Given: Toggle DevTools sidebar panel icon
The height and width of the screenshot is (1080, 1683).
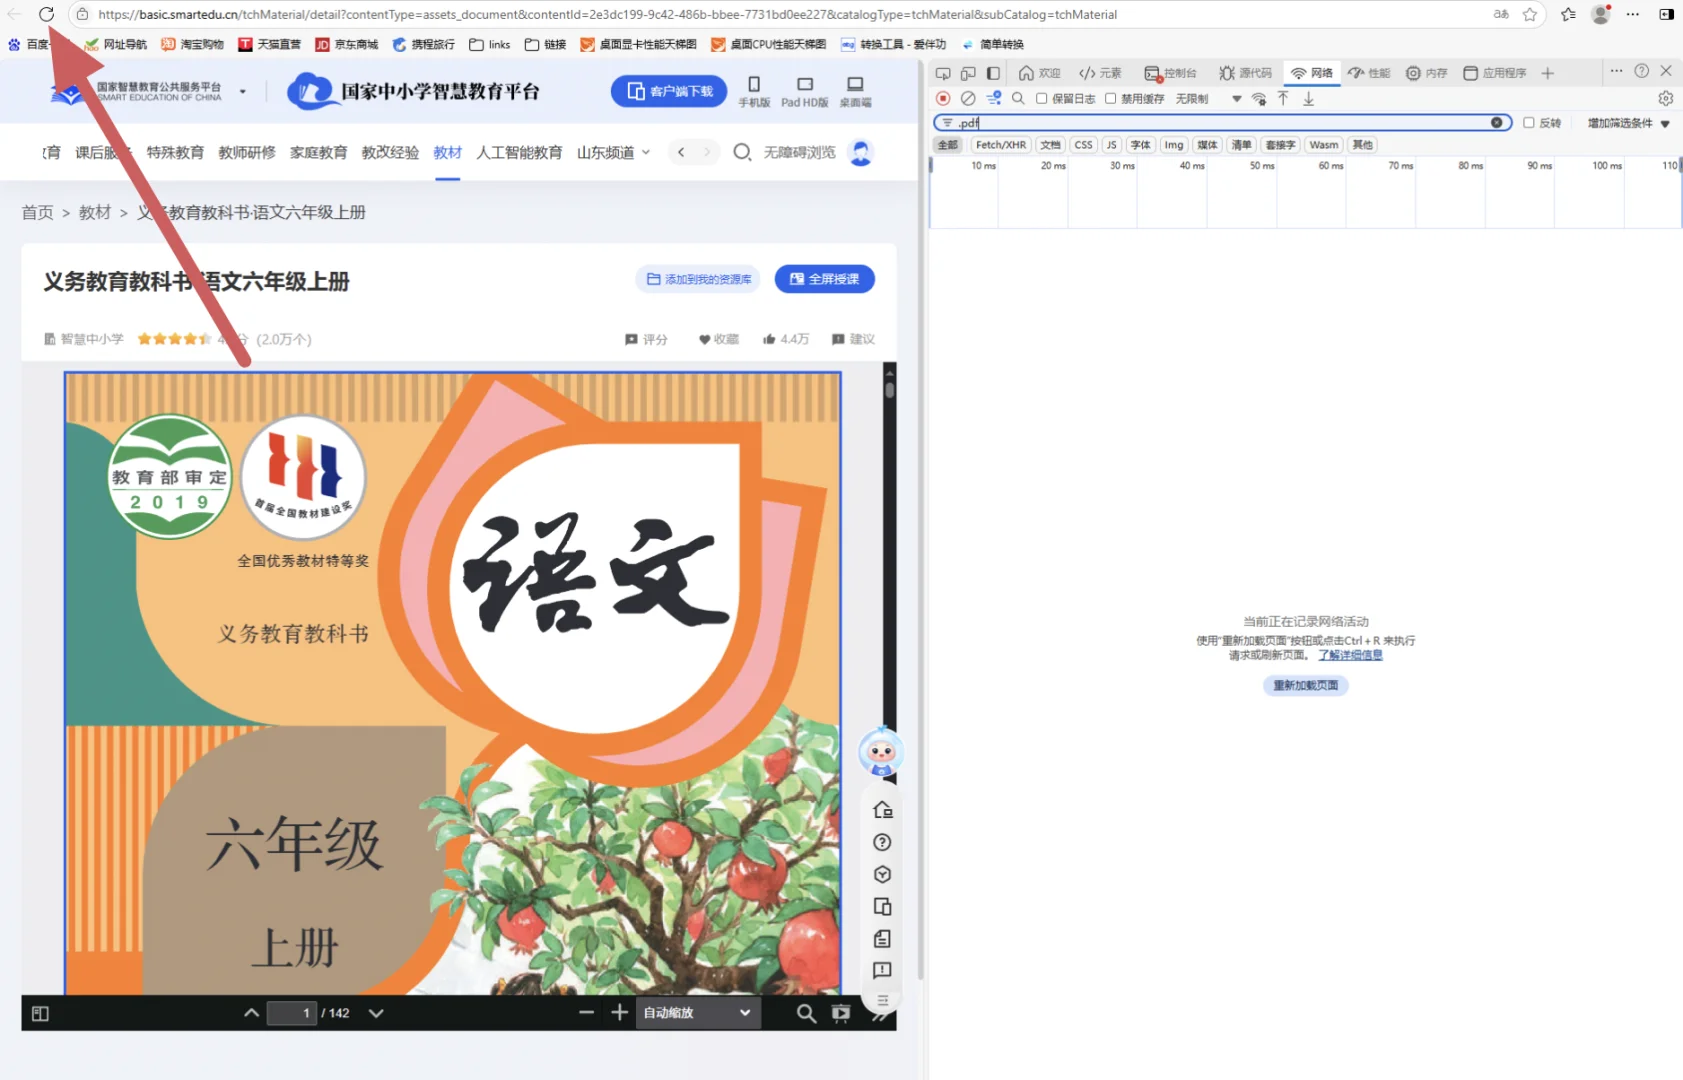Looking at the screenshot, I should pyautogui.click(x=993, y=73).
